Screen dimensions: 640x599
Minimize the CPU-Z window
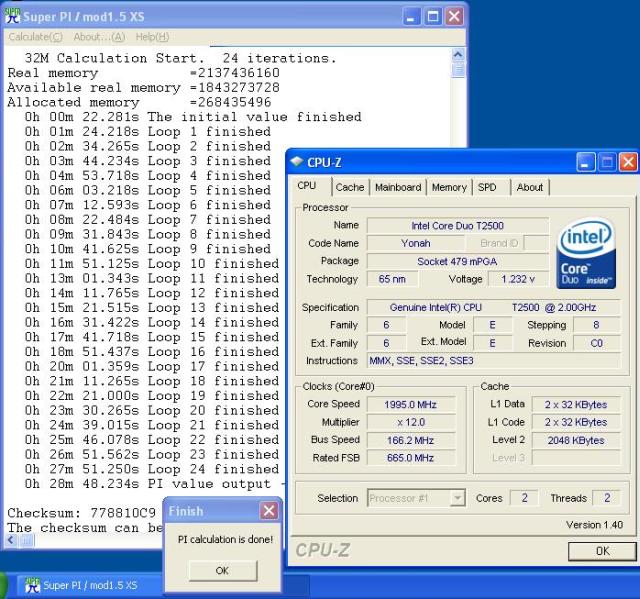[x=585, y=162]
